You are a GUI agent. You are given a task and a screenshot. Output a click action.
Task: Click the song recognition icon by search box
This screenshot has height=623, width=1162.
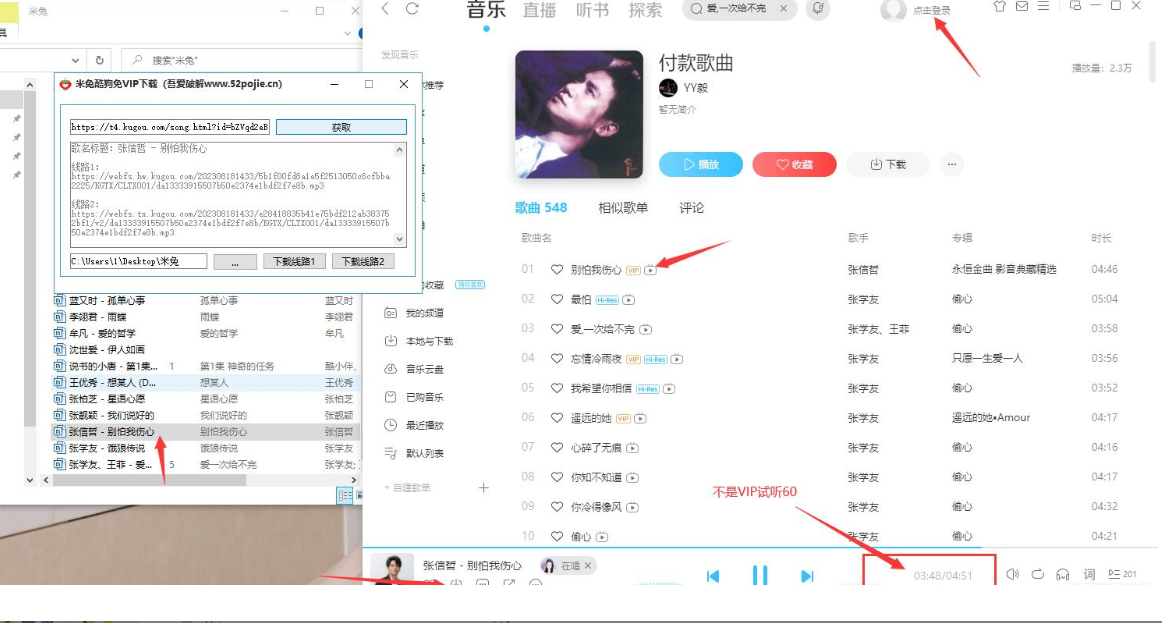pyautogui.click(x=818, y=9)
